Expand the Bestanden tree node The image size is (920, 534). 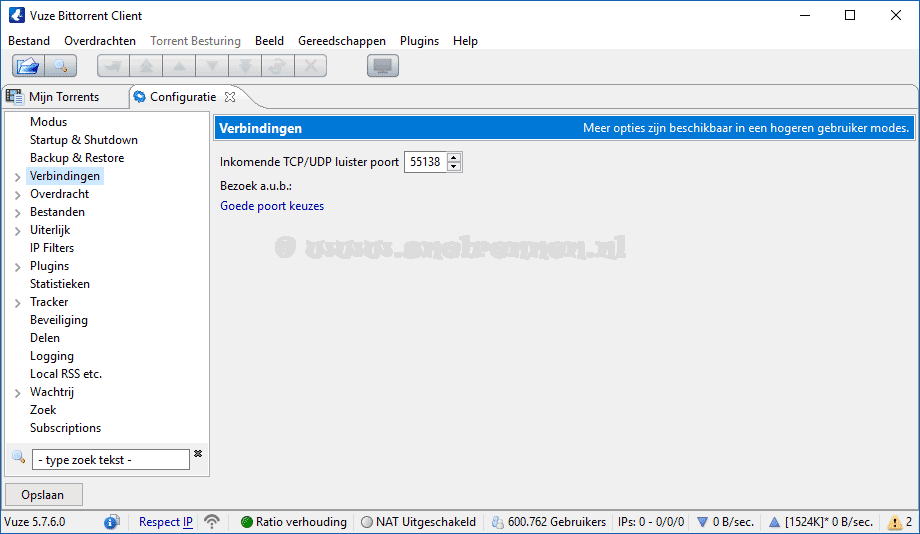click(x=18, y=213)
